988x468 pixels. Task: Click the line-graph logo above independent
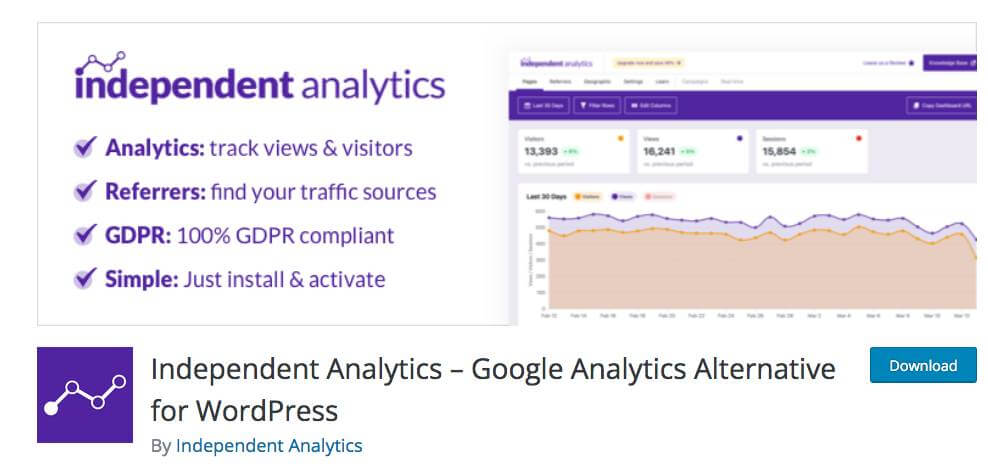tap(100, 63)
